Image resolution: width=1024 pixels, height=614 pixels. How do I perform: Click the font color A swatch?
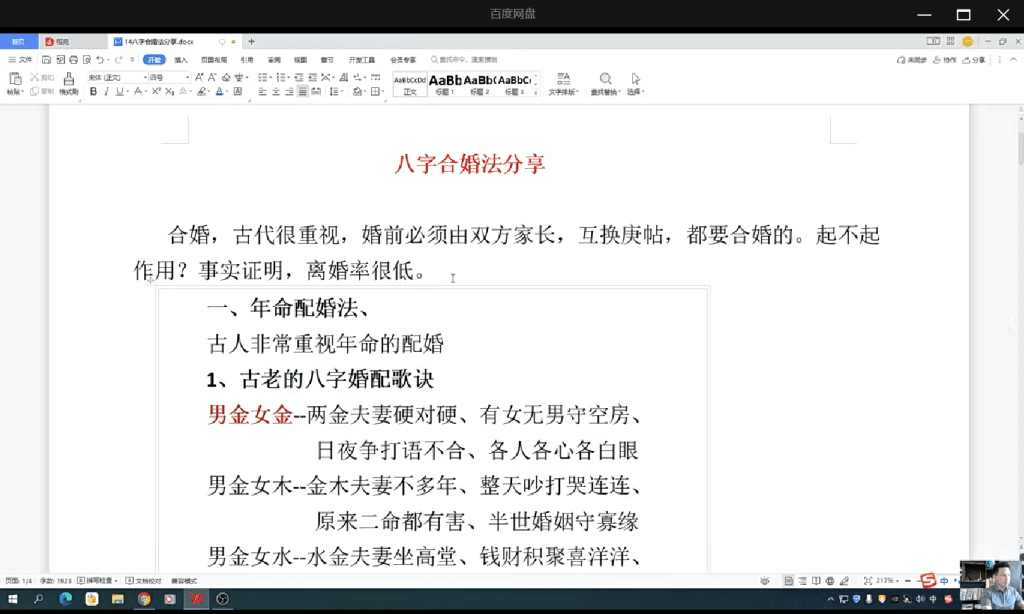pyautogui.click(x=219, y=92)
